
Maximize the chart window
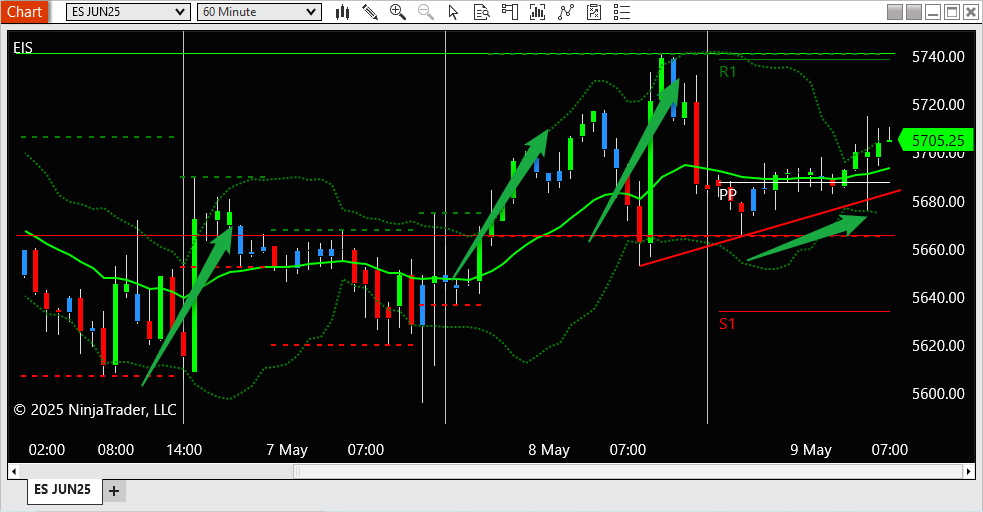pos(952,12)
